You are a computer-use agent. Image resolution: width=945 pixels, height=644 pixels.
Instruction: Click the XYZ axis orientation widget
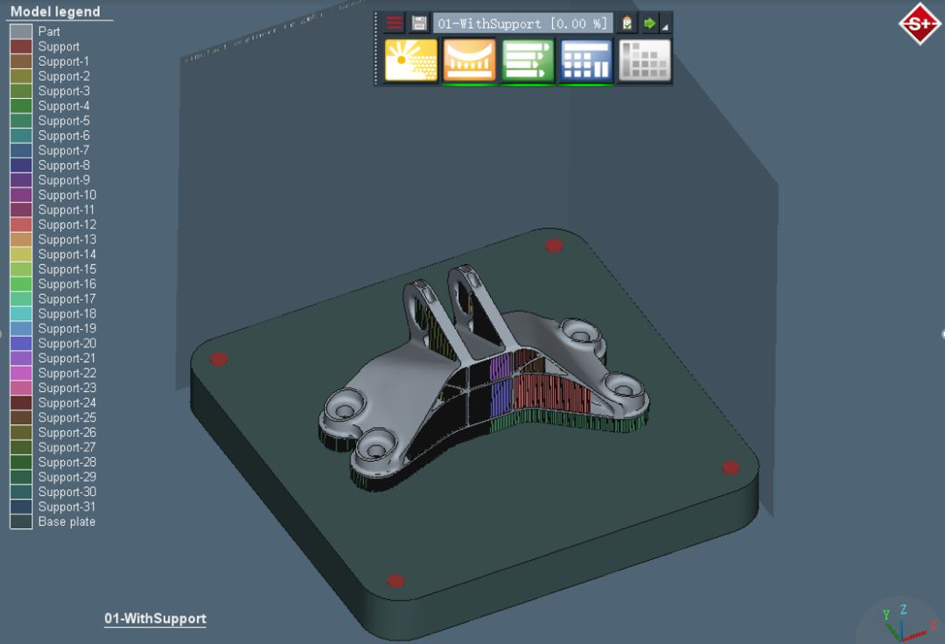(904, 624)
